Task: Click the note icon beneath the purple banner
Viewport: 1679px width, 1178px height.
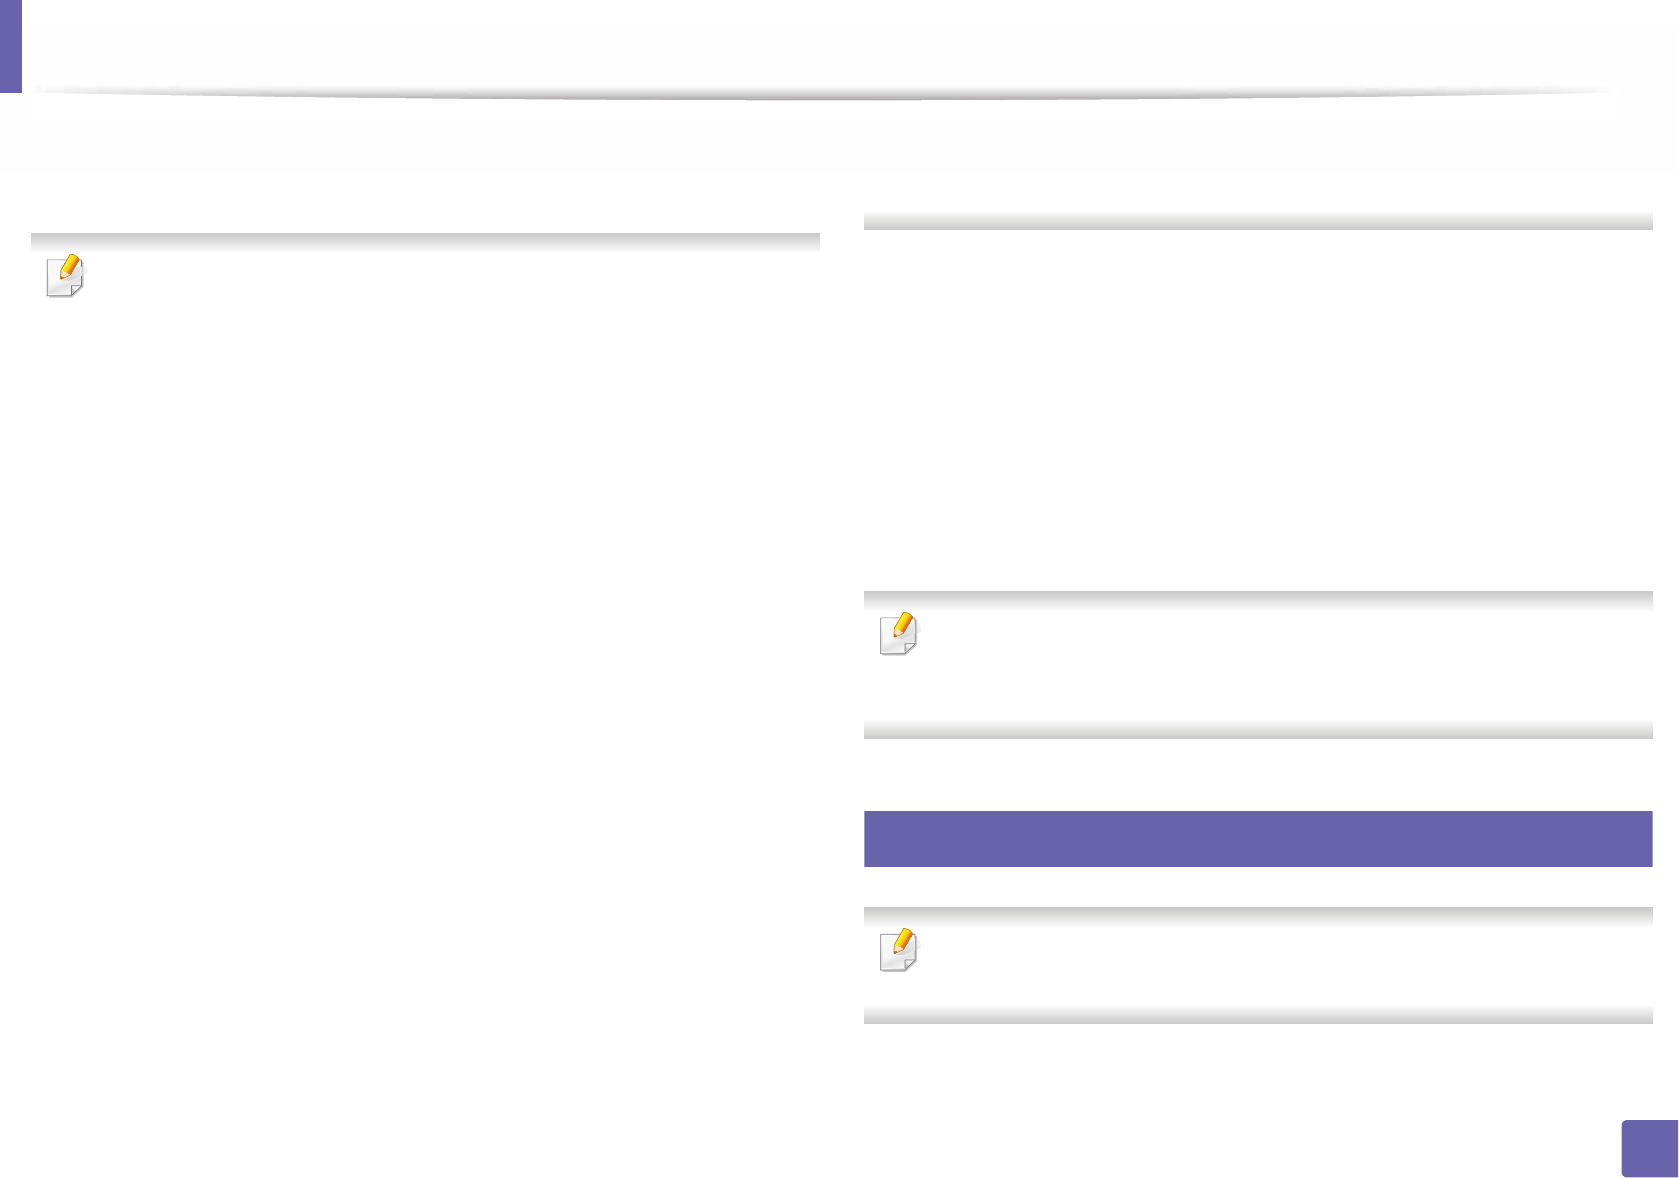Action: [x=899, y=950]
